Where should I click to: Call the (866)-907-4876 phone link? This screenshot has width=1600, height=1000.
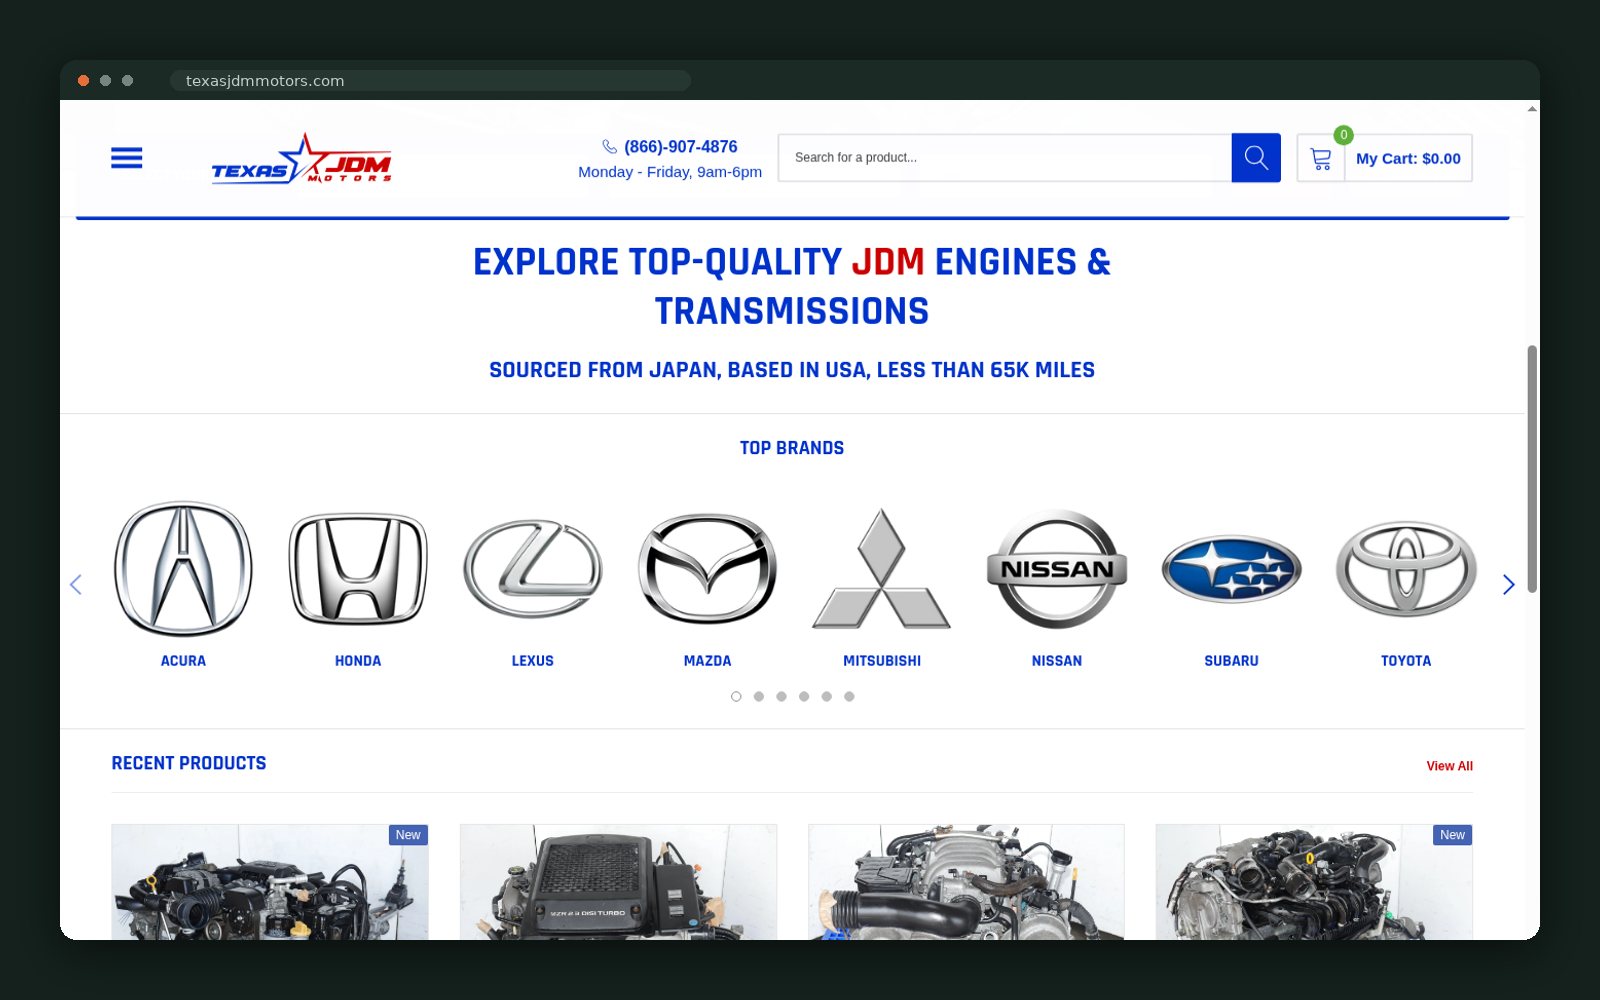[680, 147]
